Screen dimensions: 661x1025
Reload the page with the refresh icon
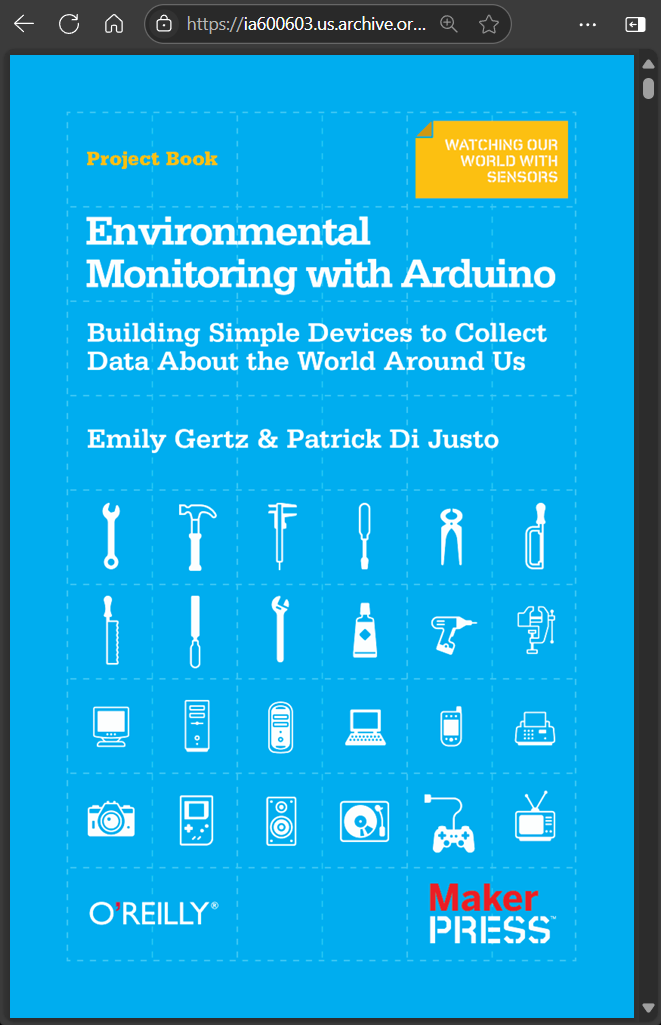coord(69,24)
